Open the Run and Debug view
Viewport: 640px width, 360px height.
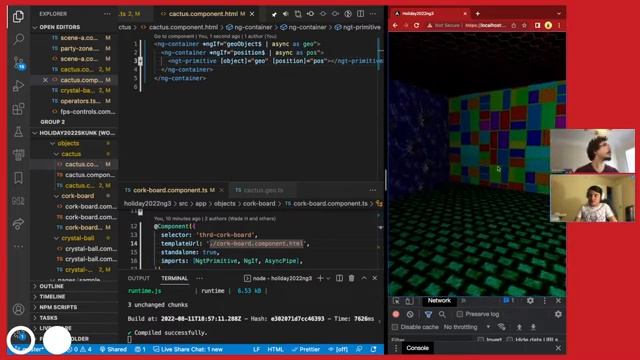point(18,85)
